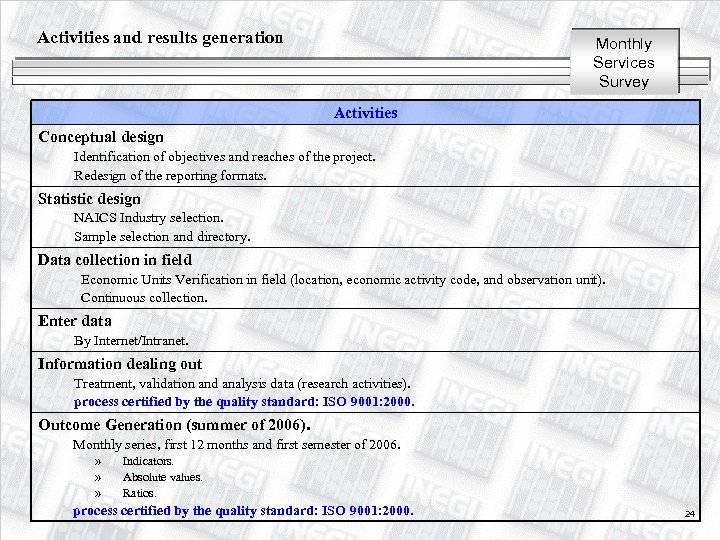Click 'NAICS Industry selection.' line
720x540 pixels.
tap(149, 218)
